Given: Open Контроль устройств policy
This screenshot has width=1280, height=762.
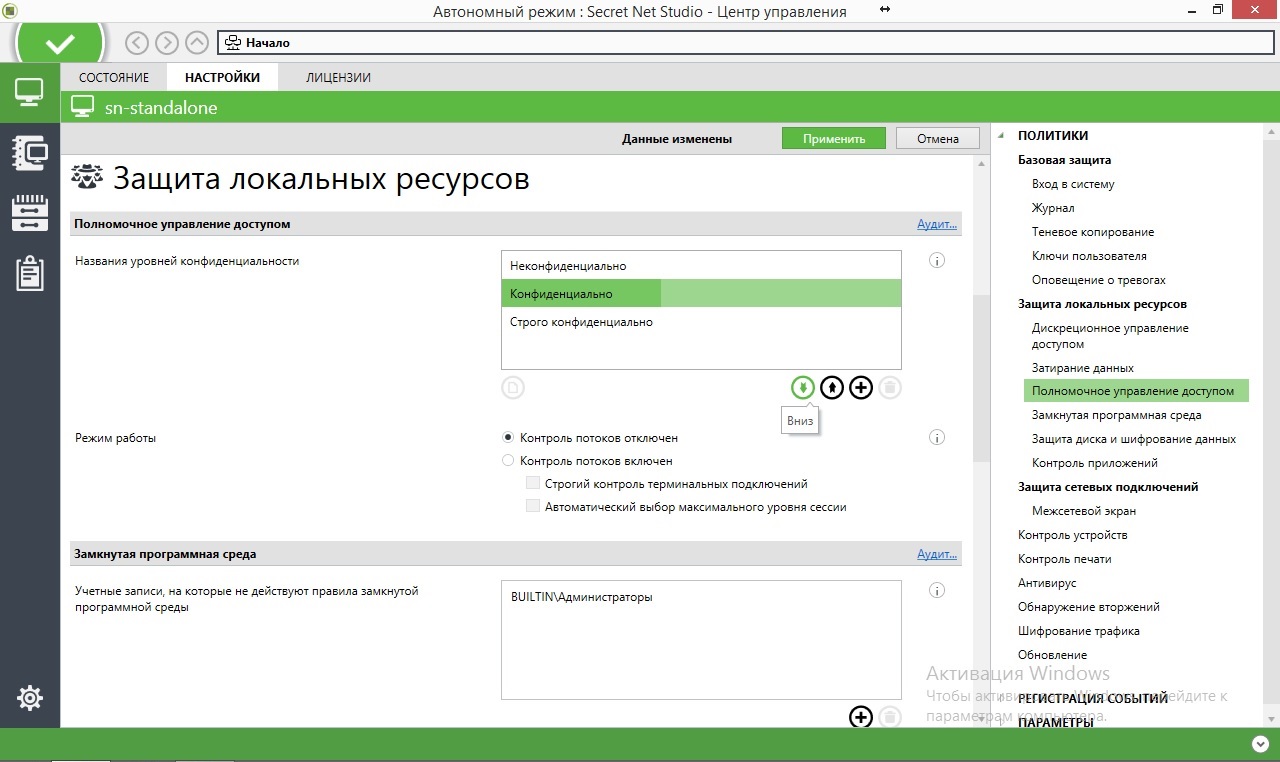Looking at the screenshot, I should coord(1072,535).
